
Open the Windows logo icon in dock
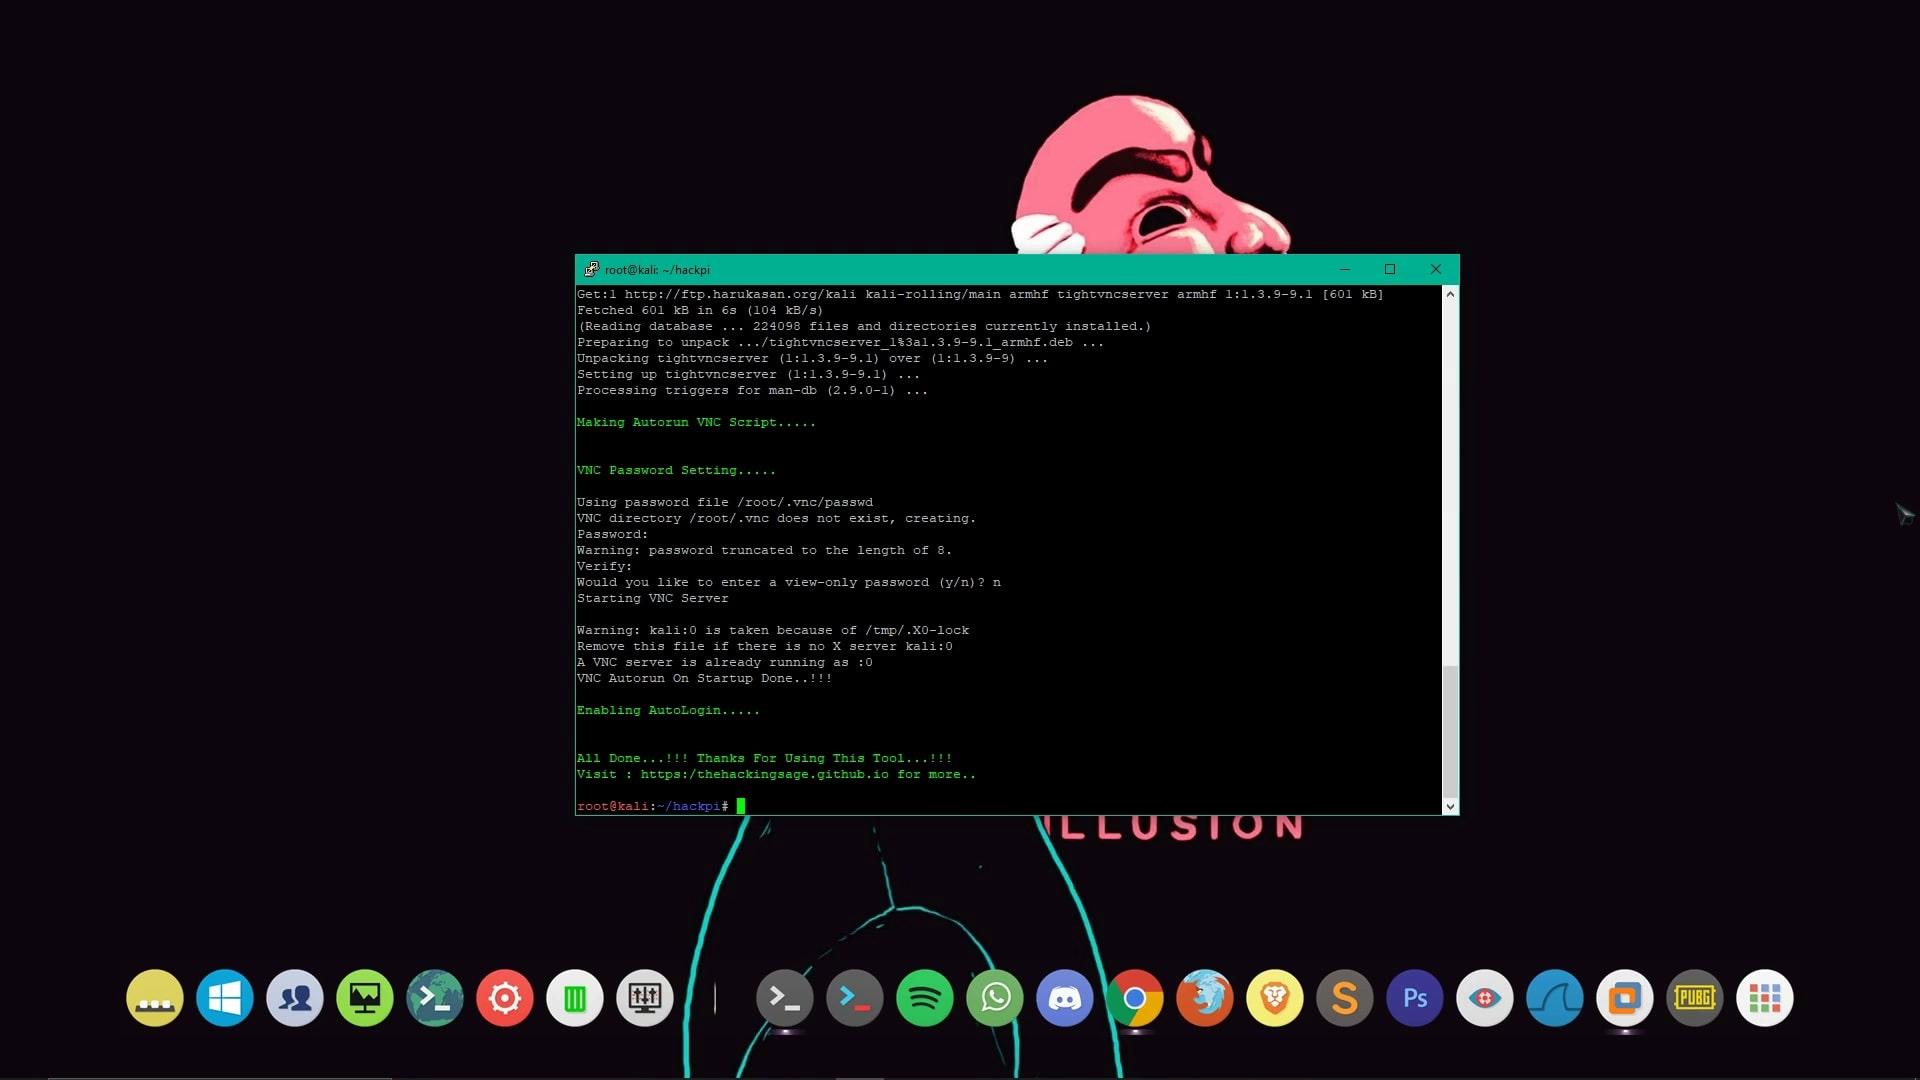click(x=225, y=998)
